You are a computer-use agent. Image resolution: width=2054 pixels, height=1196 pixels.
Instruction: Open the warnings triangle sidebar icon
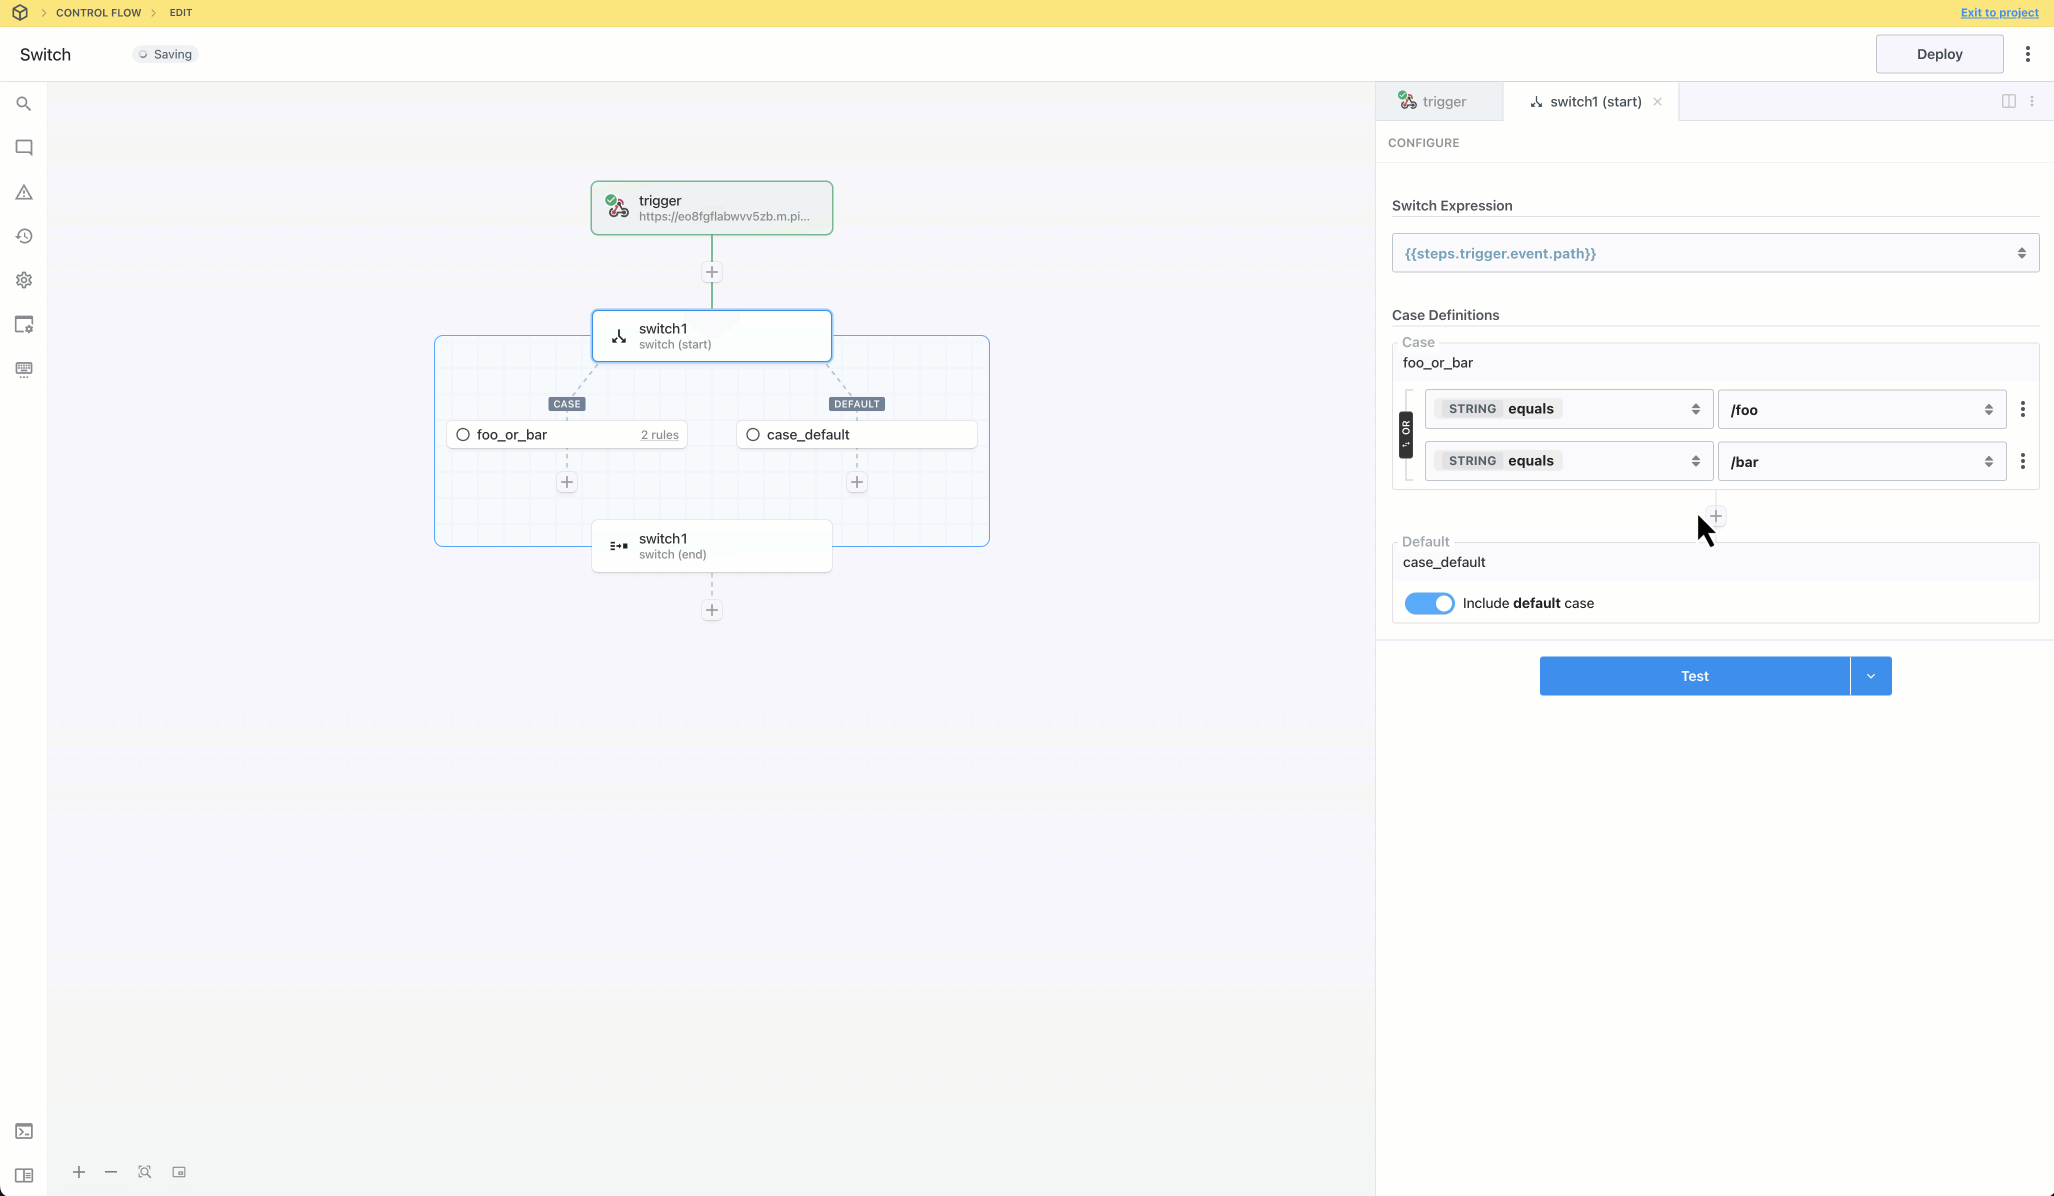pyautogui.click(x=24, y=192)
